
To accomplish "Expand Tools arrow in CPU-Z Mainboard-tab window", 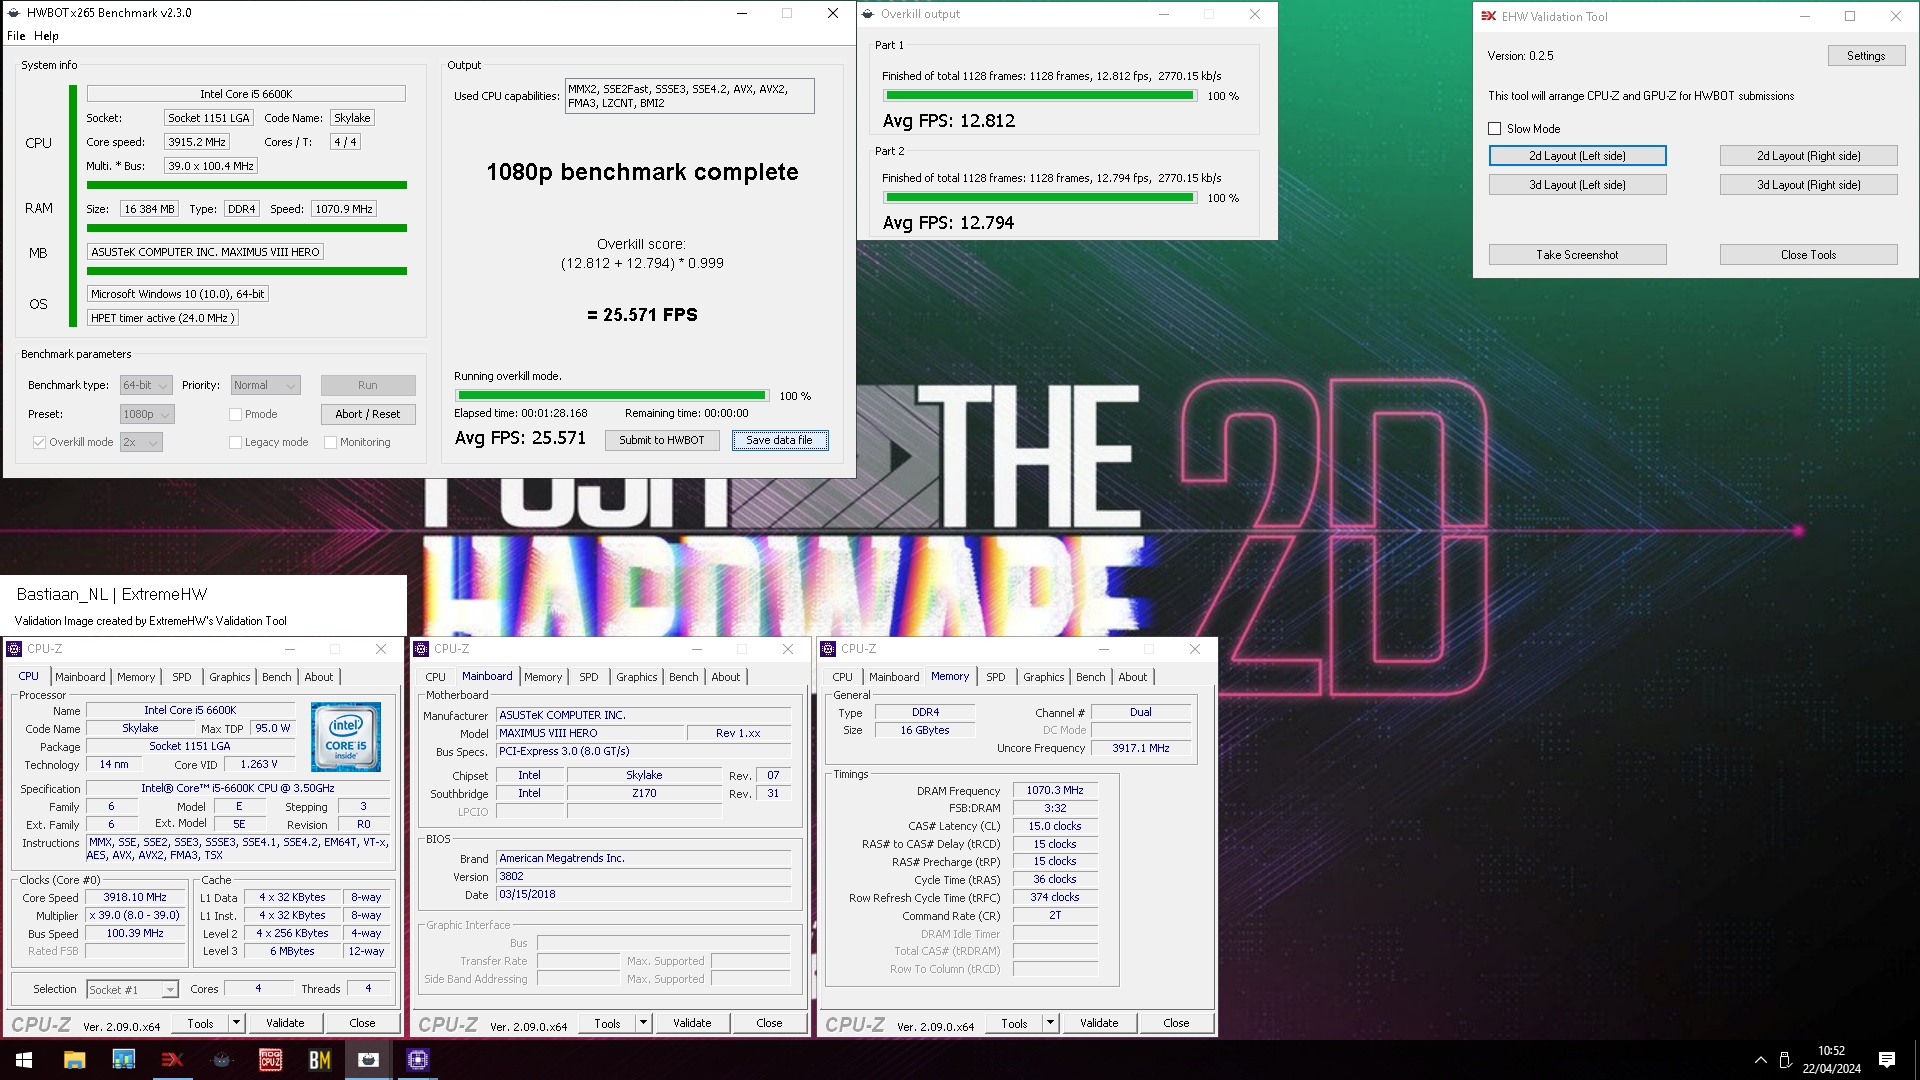I will (x=644, y=1022).
